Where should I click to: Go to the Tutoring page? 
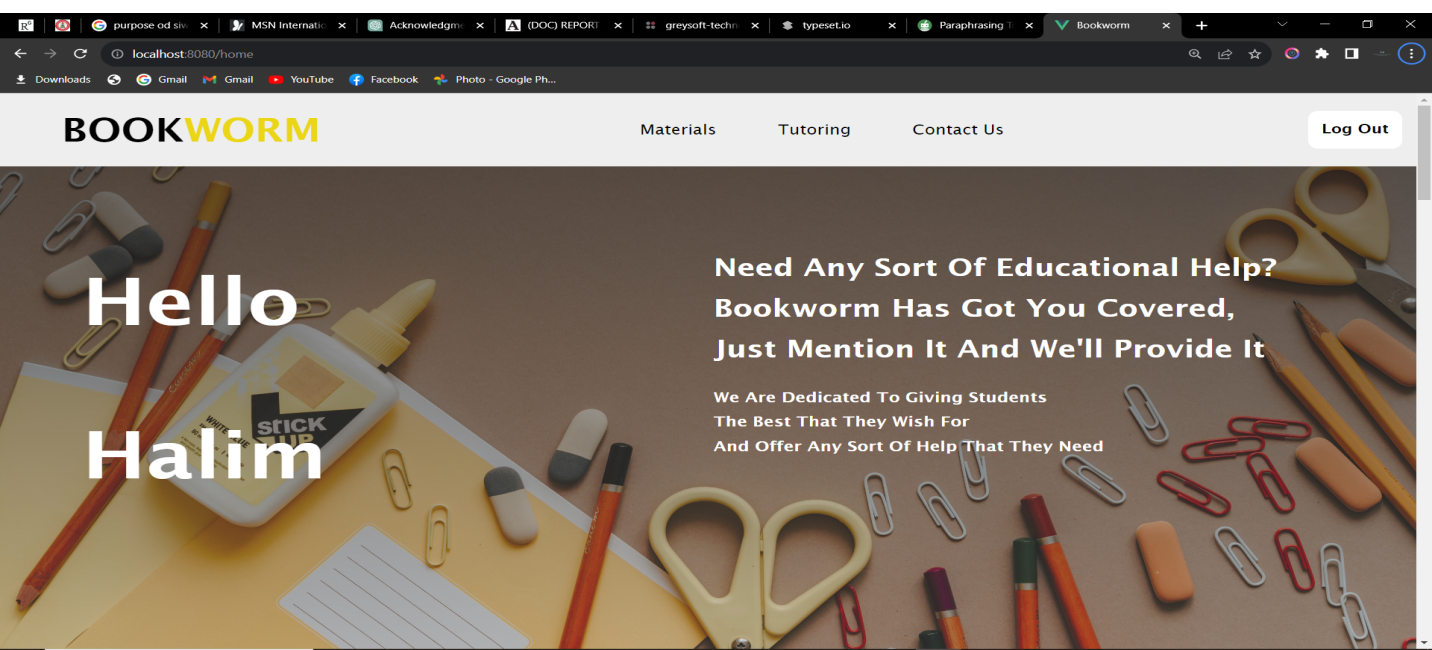coord(814,130)
